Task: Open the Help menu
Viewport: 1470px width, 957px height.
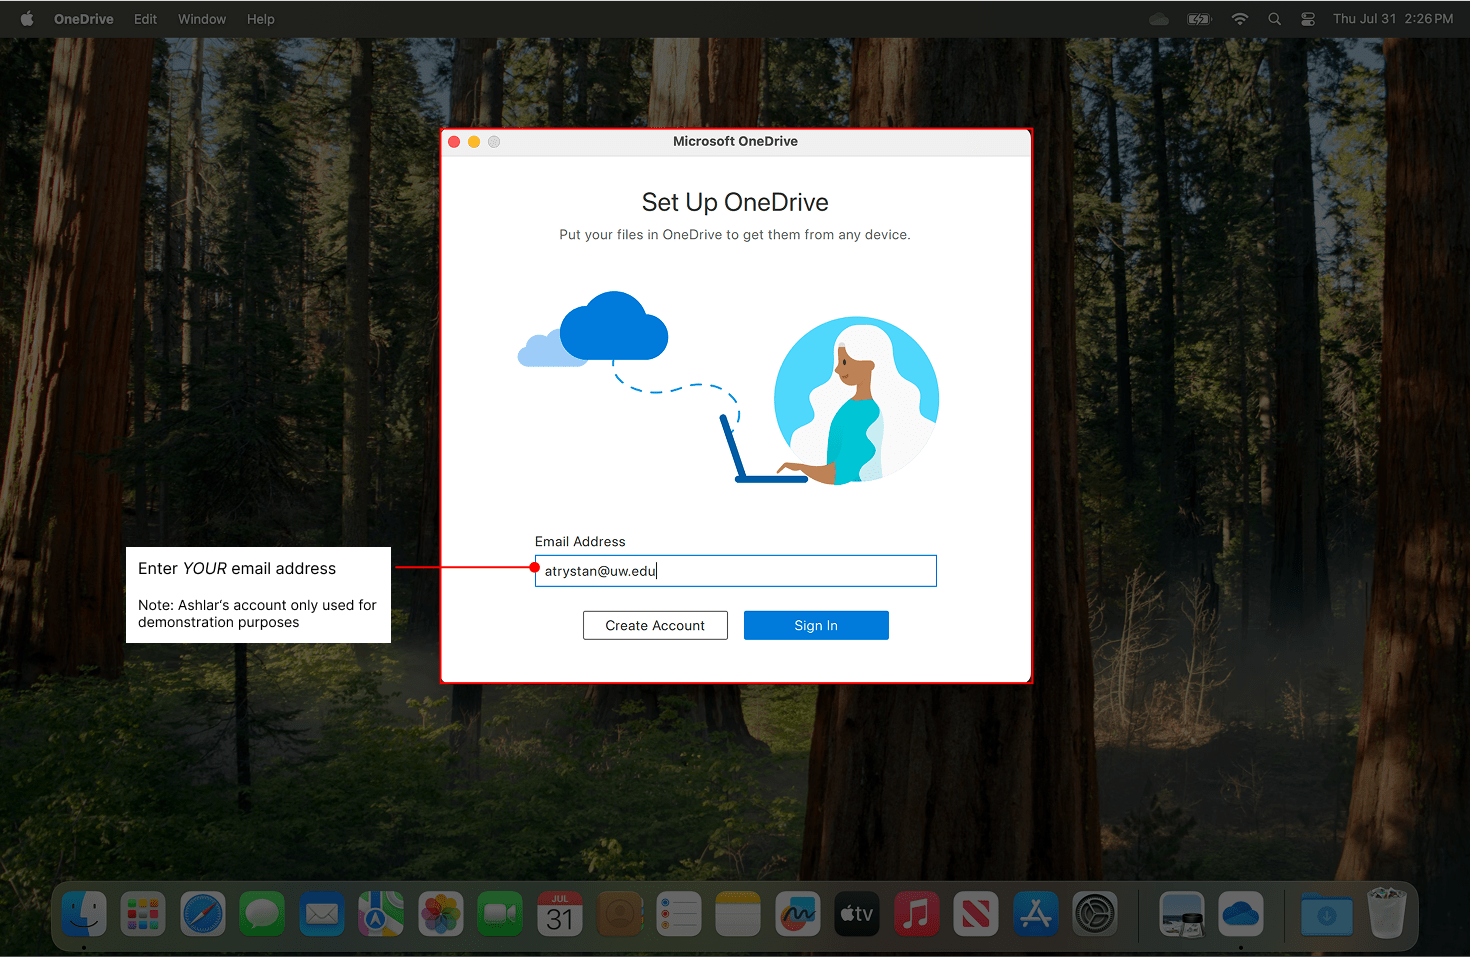Action: (x=260, y=19)
